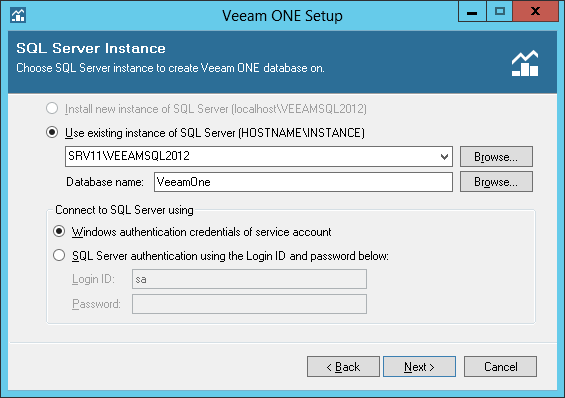Click the 'Password:' label
Viewport: 565px width, 398px height.
click(x=96, y=304)
